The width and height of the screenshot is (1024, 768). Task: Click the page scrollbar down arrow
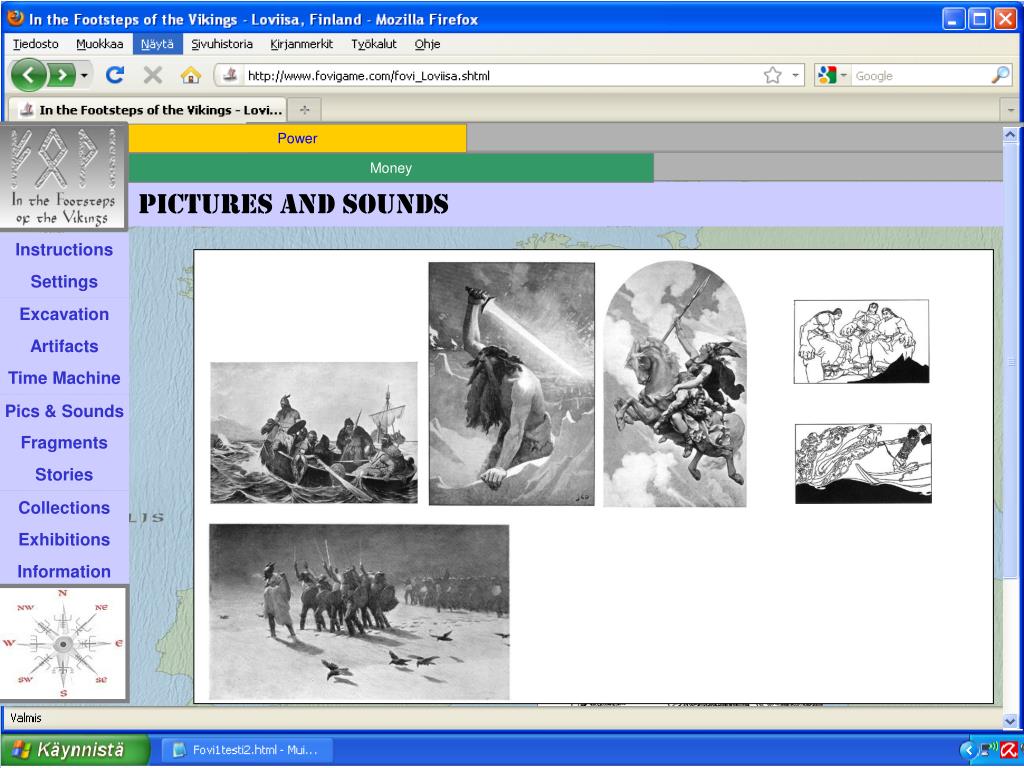[1010, 720]
